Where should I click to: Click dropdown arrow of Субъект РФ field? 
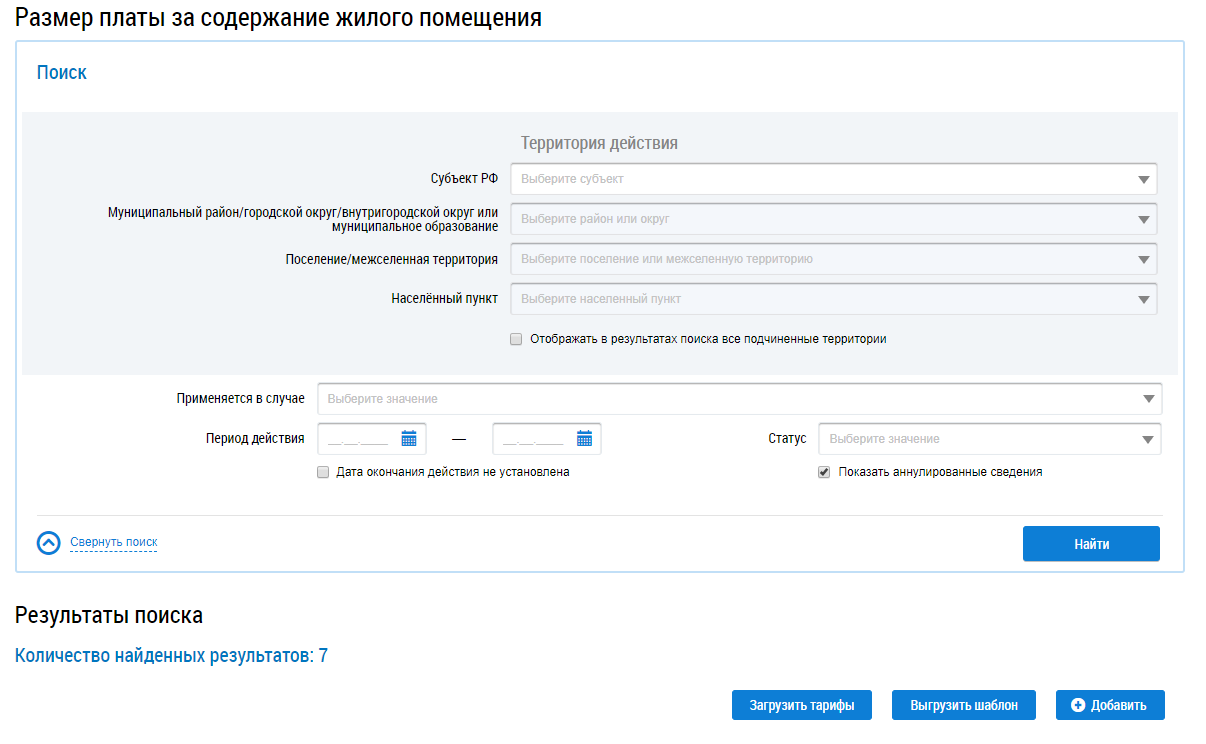[x=1144, y=180]
